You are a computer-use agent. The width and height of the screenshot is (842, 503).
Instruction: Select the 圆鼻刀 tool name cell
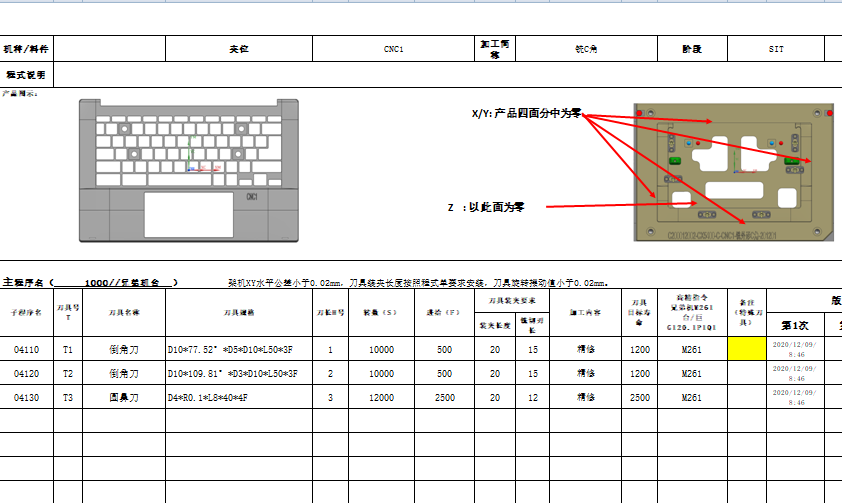coord(124,397)
